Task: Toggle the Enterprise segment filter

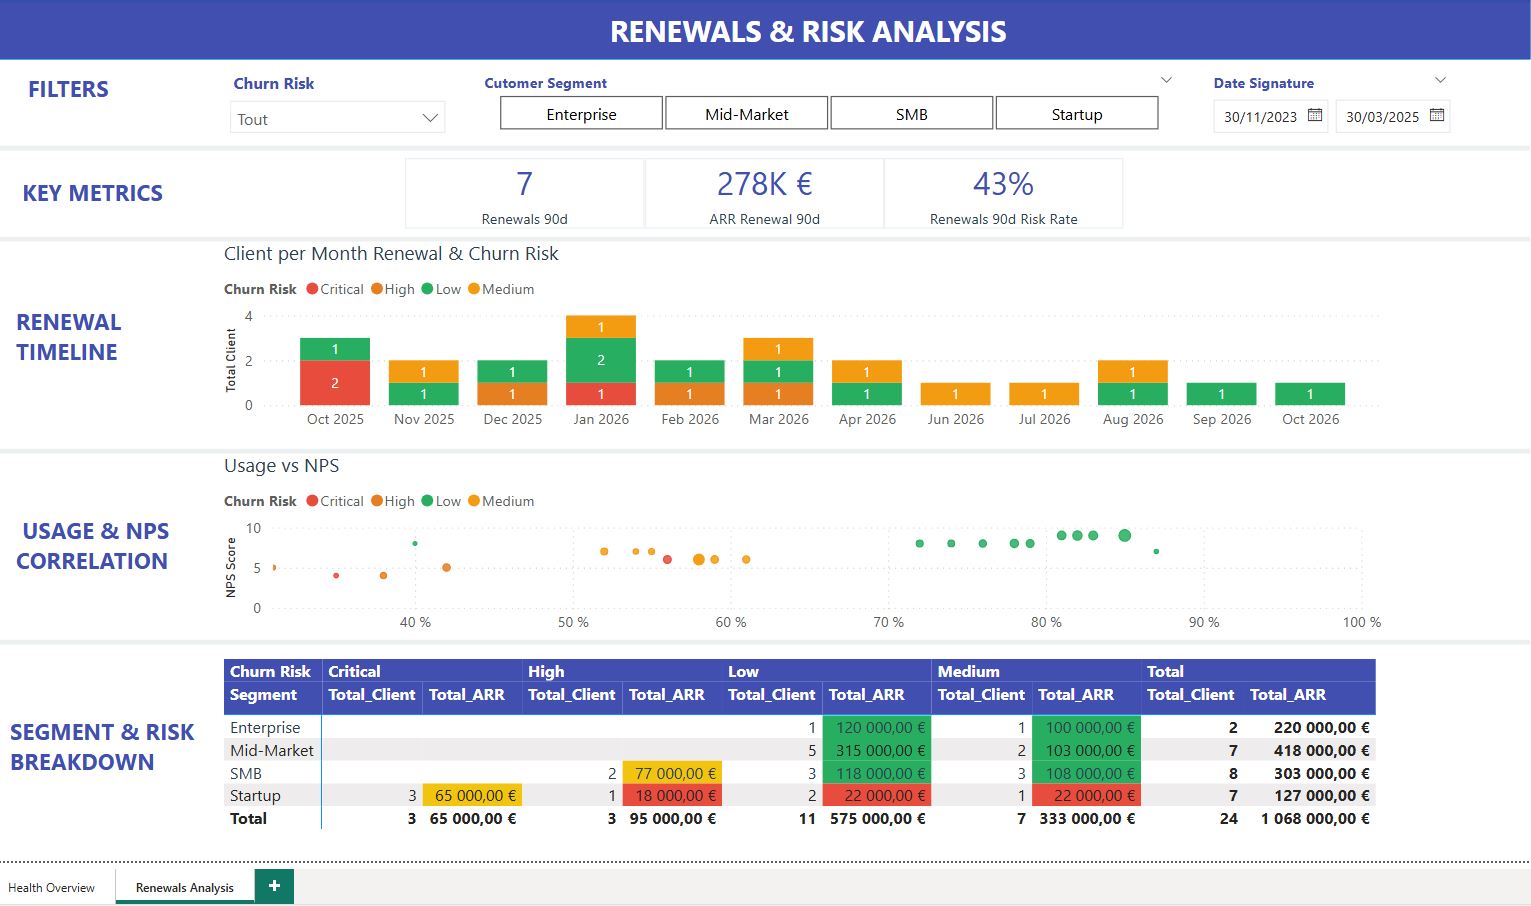Action: [x=580, y=113]
